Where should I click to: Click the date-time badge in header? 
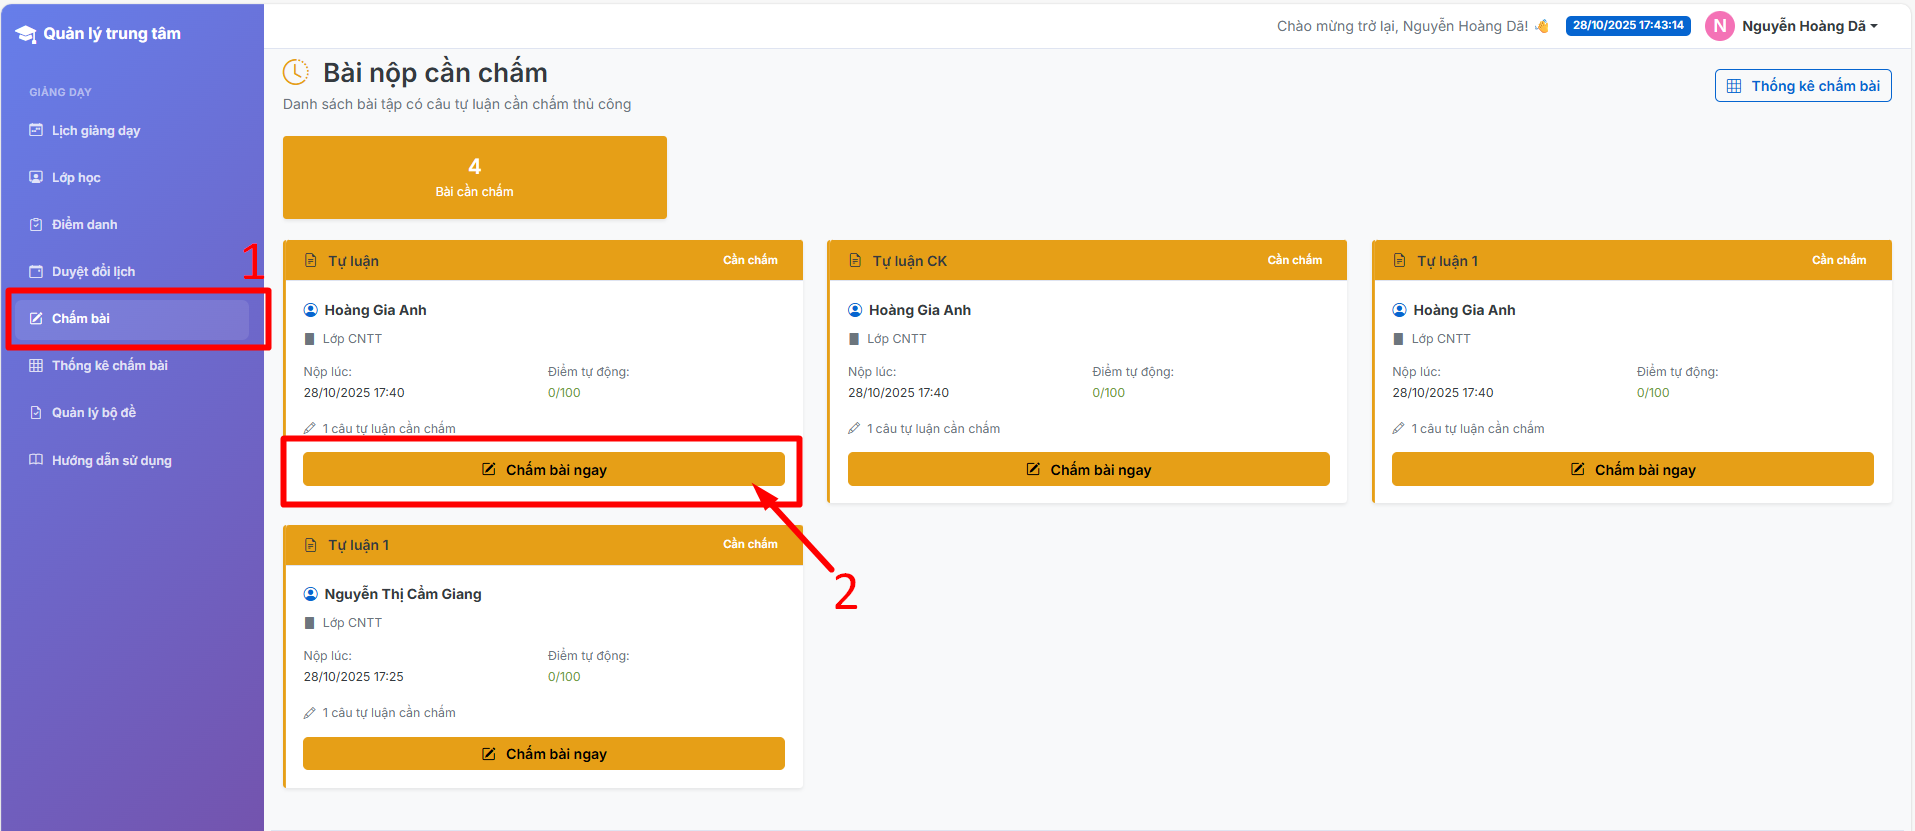[x=1627, y=26]
